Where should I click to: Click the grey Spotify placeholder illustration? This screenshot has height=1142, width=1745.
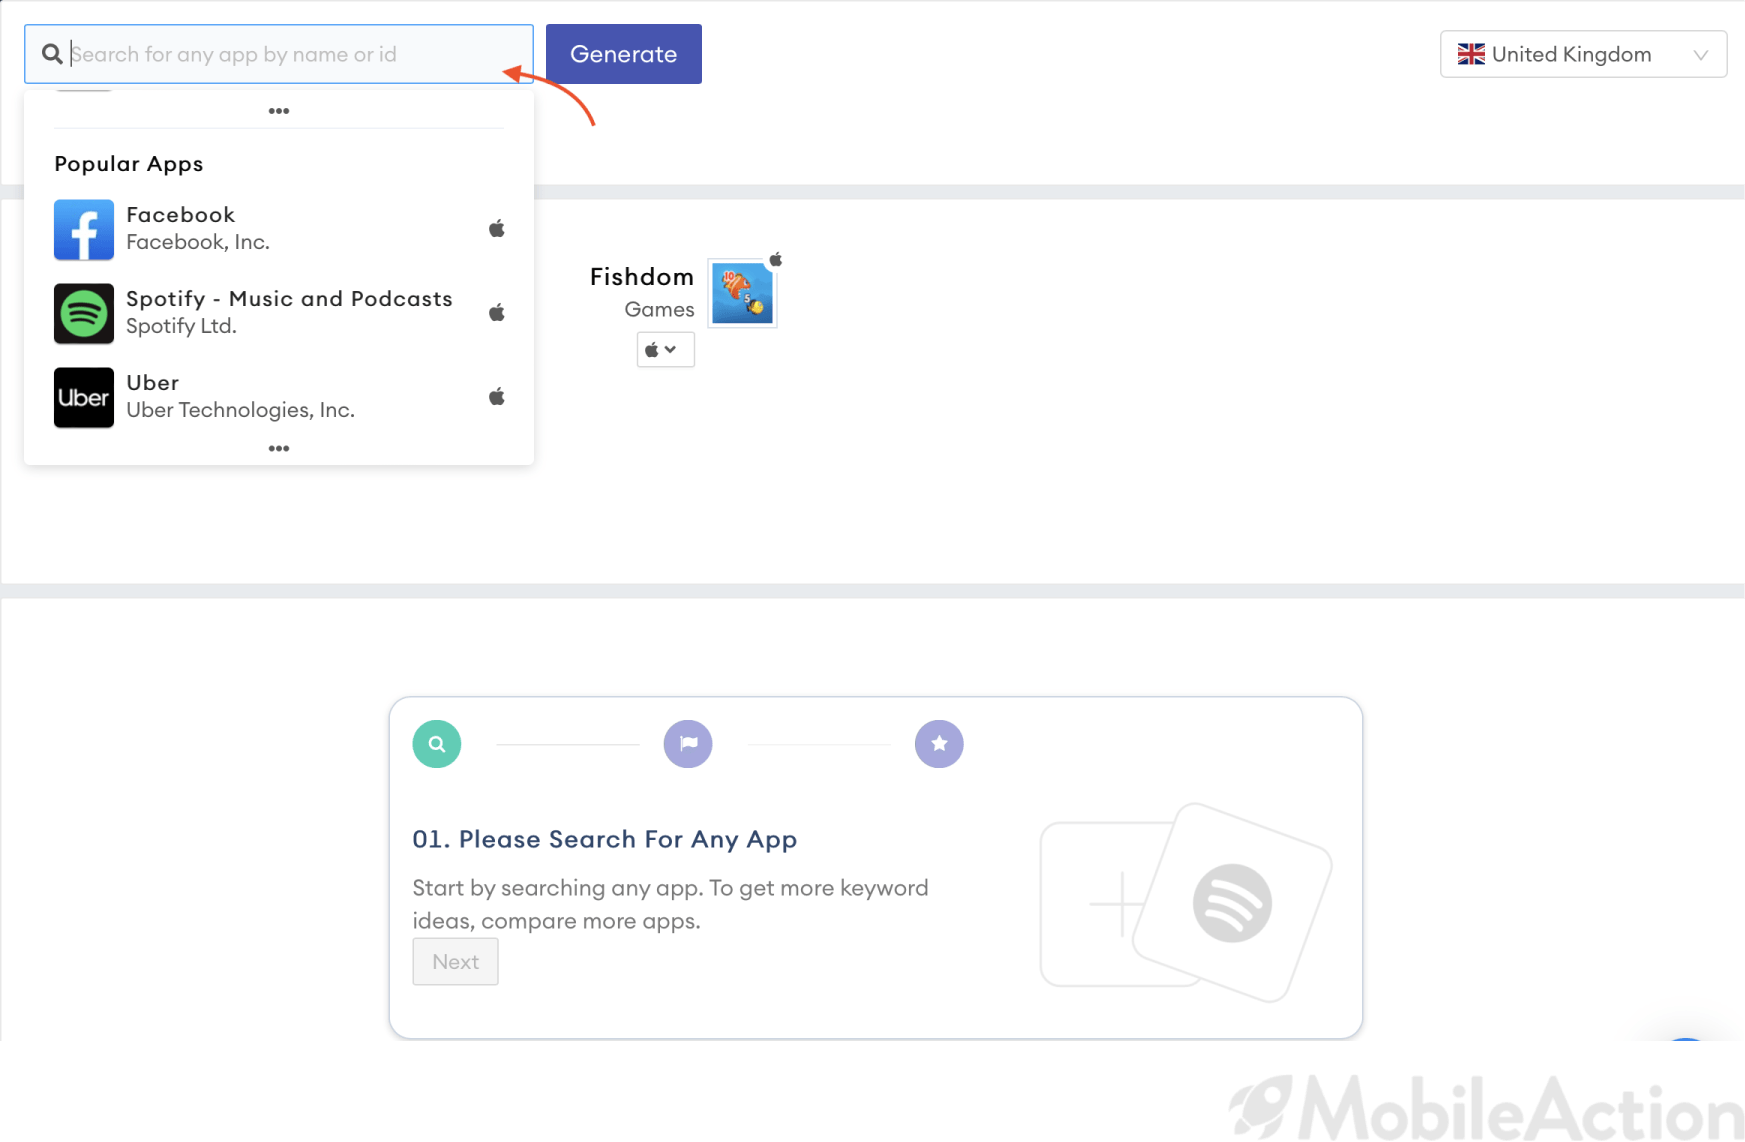pos(1232,903)
